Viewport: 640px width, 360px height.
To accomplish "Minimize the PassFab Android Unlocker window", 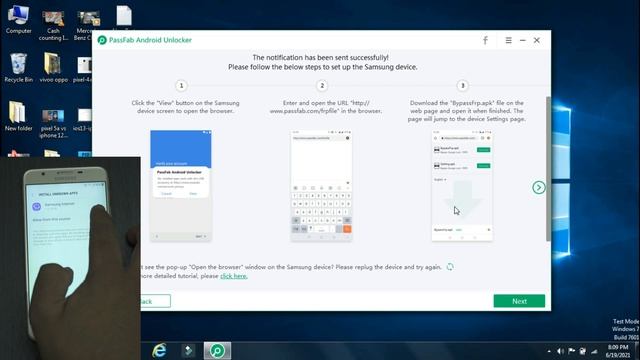I will [522, 40].
